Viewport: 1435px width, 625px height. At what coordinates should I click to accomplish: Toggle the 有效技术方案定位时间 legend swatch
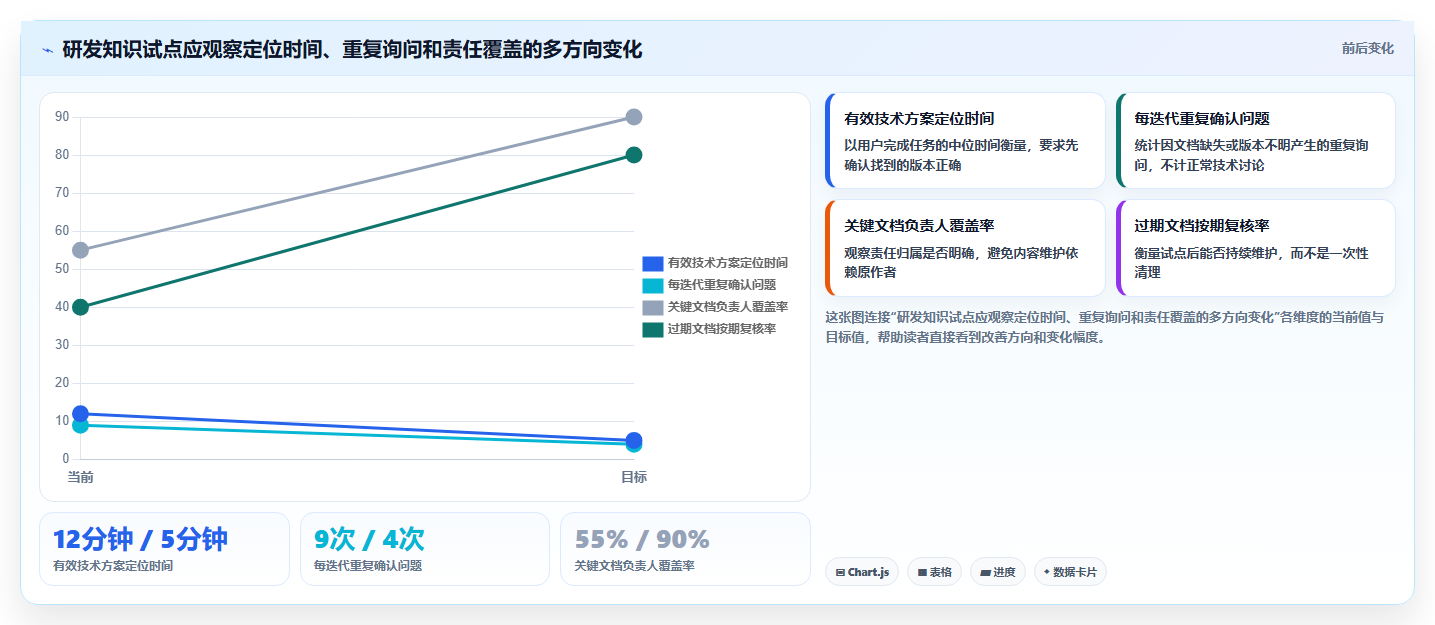652,263
